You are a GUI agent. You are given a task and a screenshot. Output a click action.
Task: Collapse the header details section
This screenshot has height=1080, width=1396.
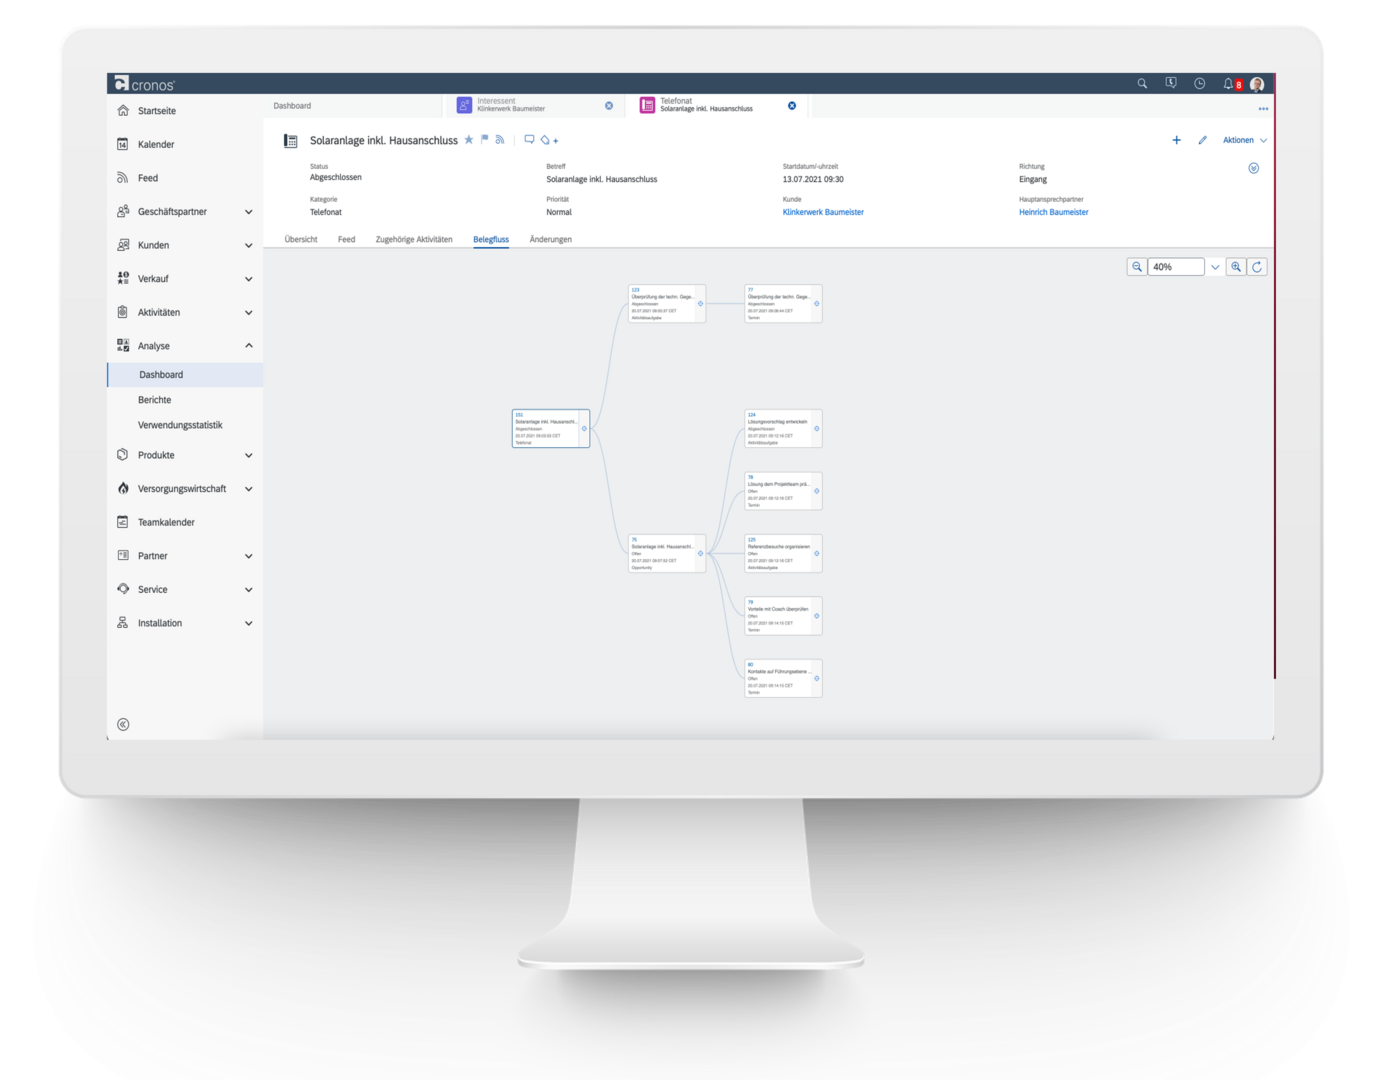tap(1254, 168)
